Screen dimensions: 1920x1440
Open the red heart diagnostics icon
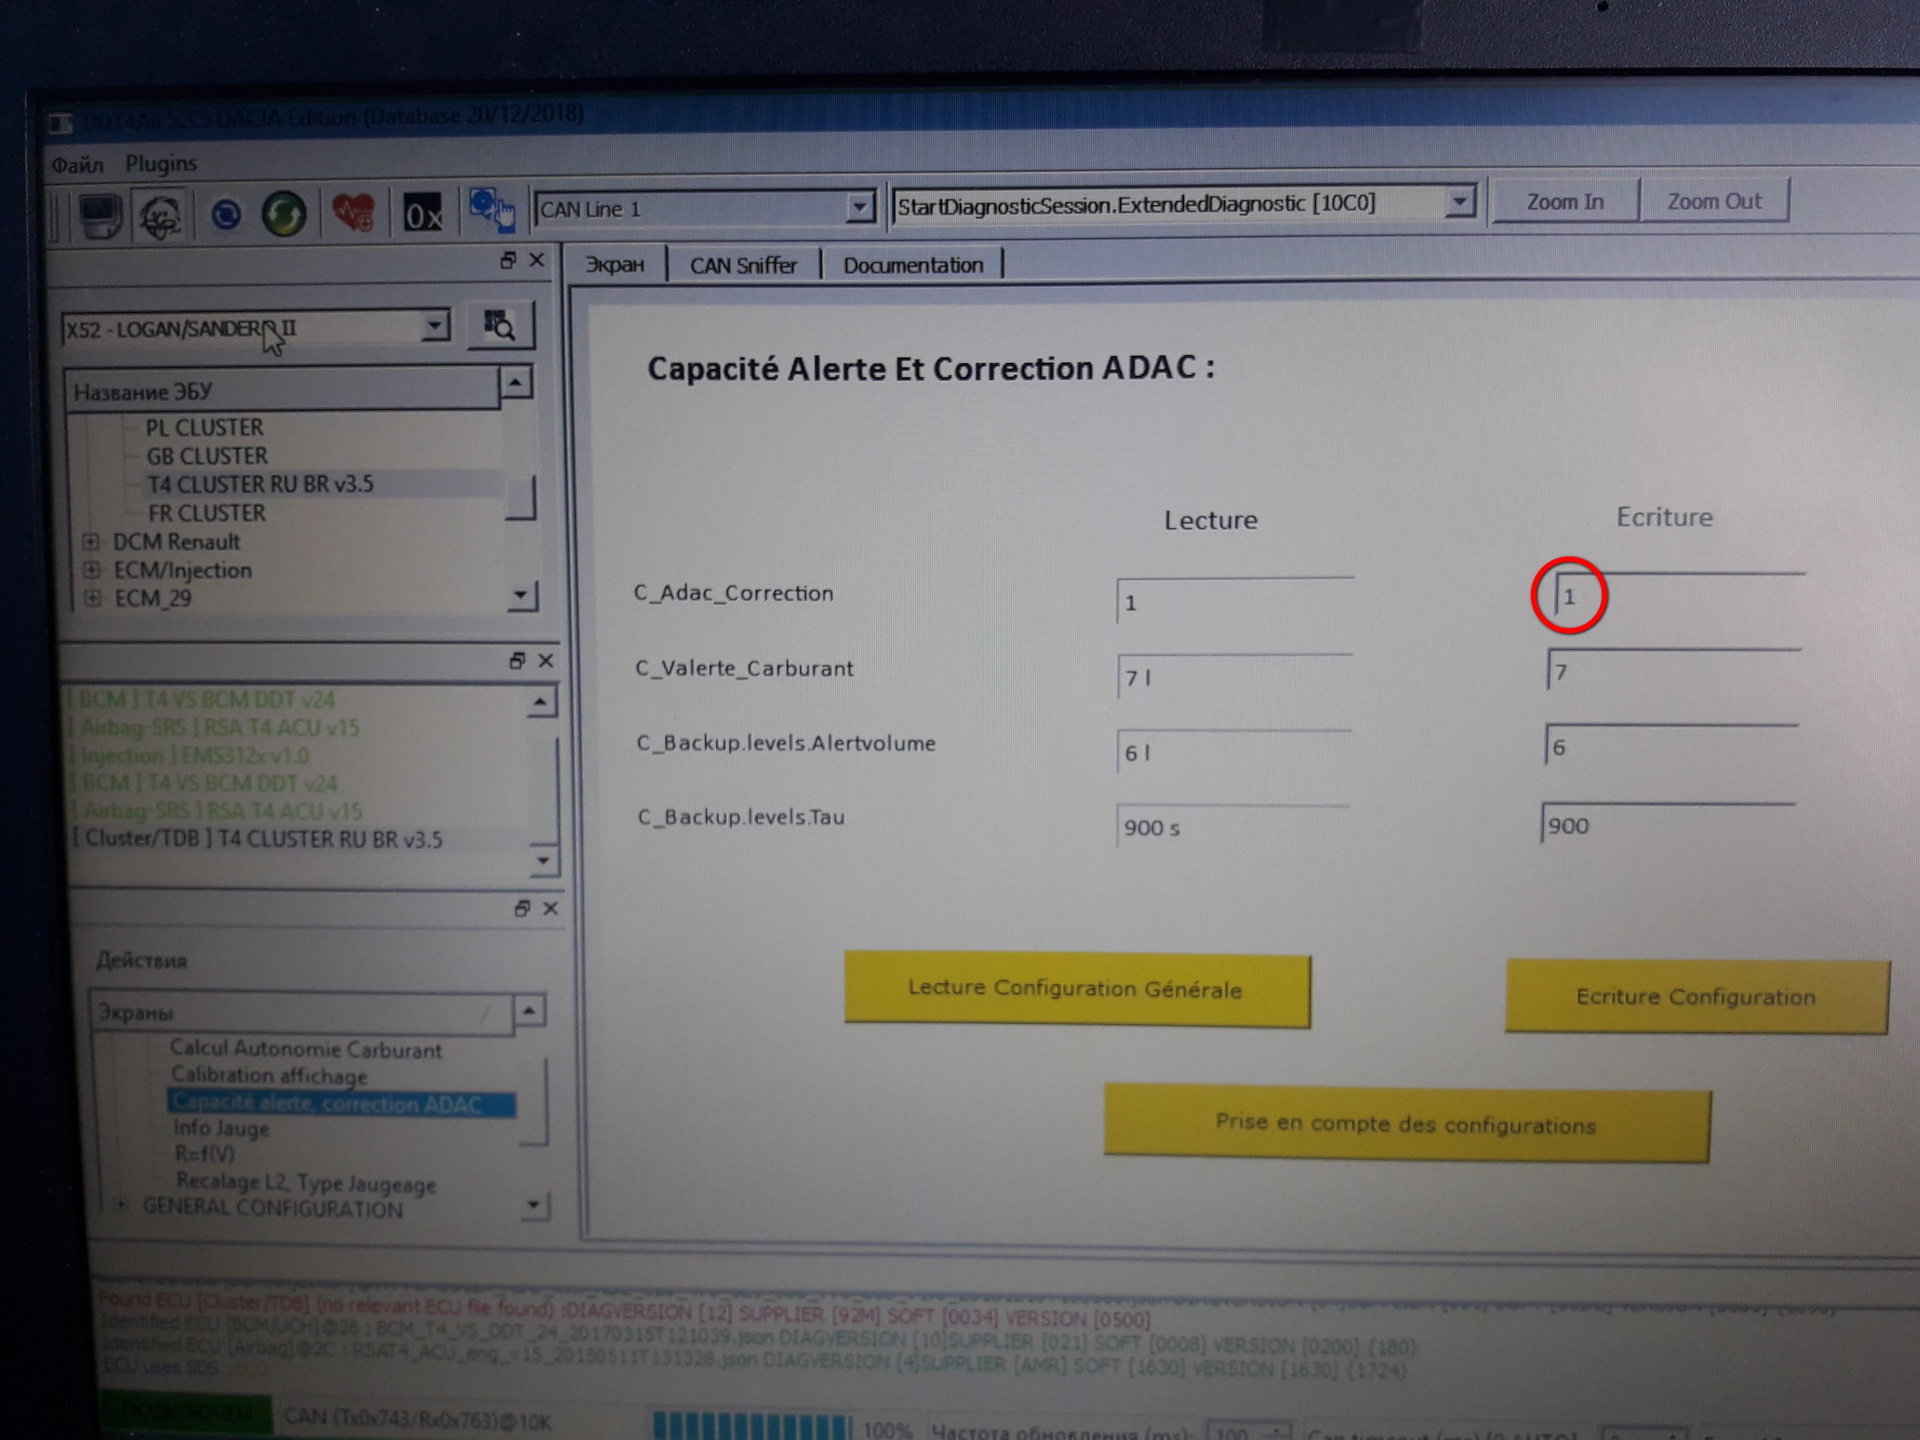[x=353, y=213]
